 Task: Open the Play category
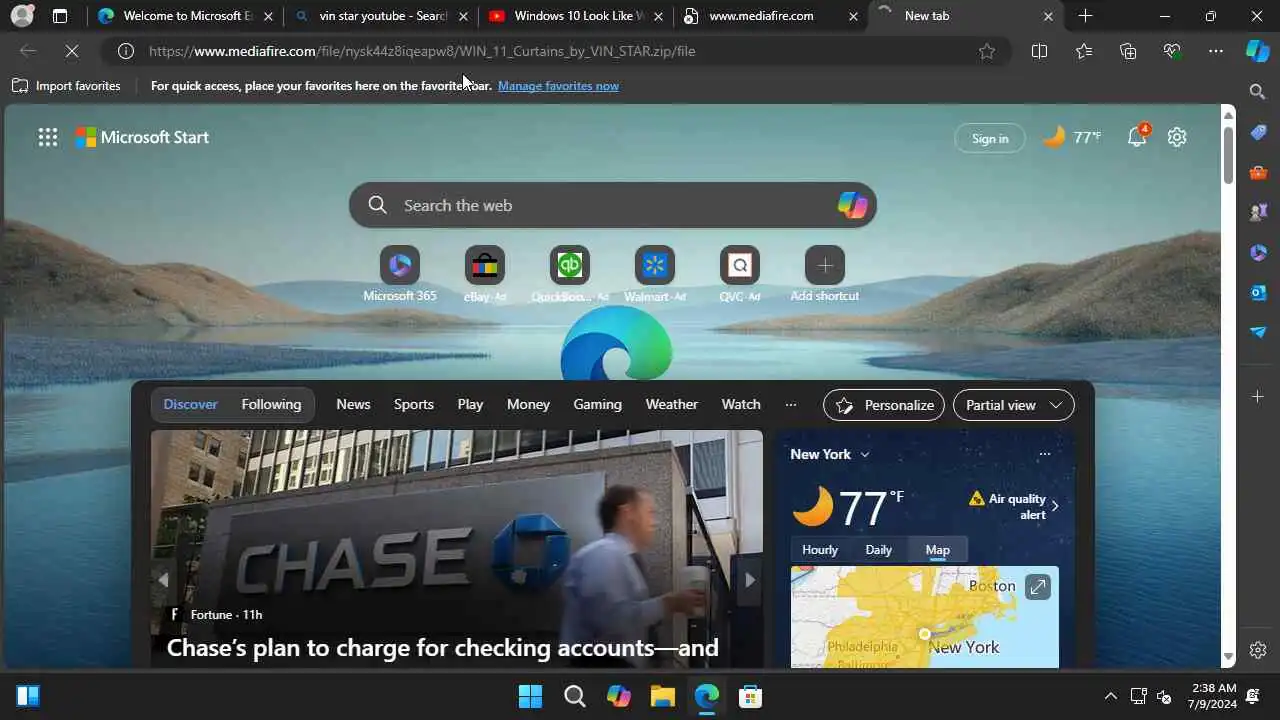(470, 404)
